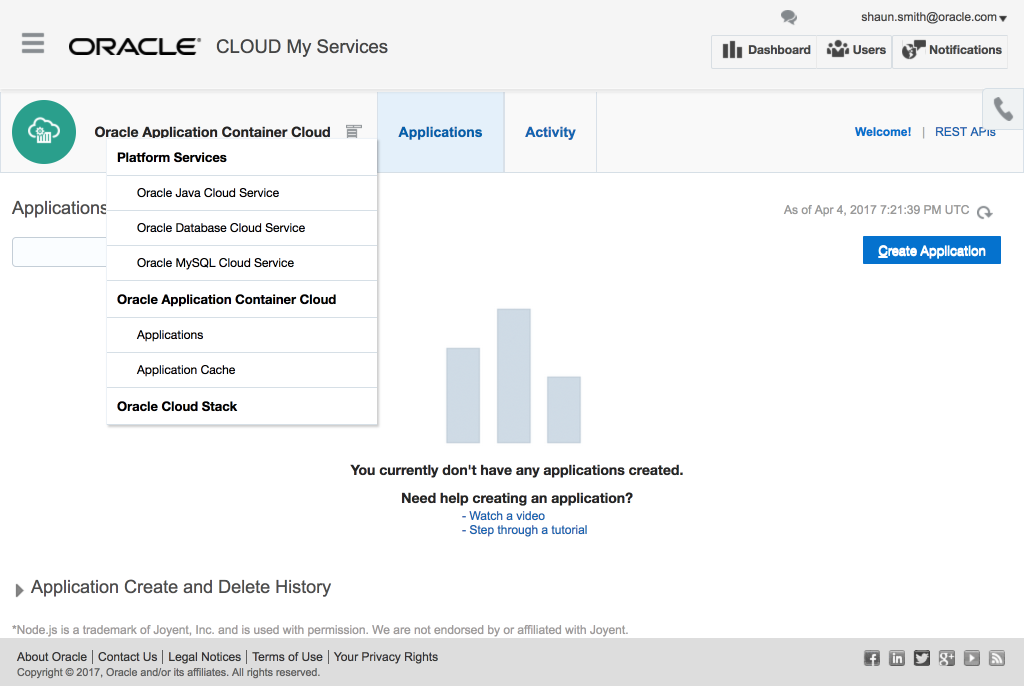Switch to the Activity tab

550,132
